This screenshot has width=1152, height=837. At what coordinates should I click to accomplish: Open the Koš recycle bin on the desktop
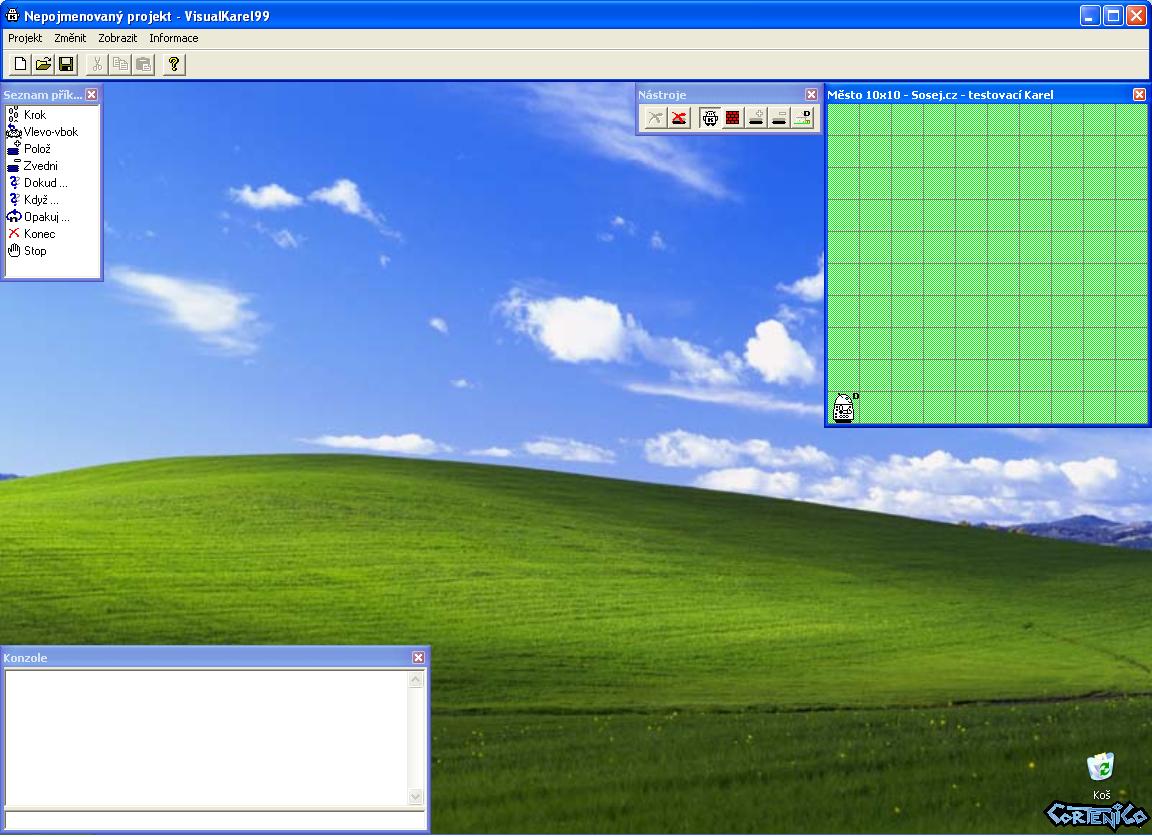[1101, 775]
